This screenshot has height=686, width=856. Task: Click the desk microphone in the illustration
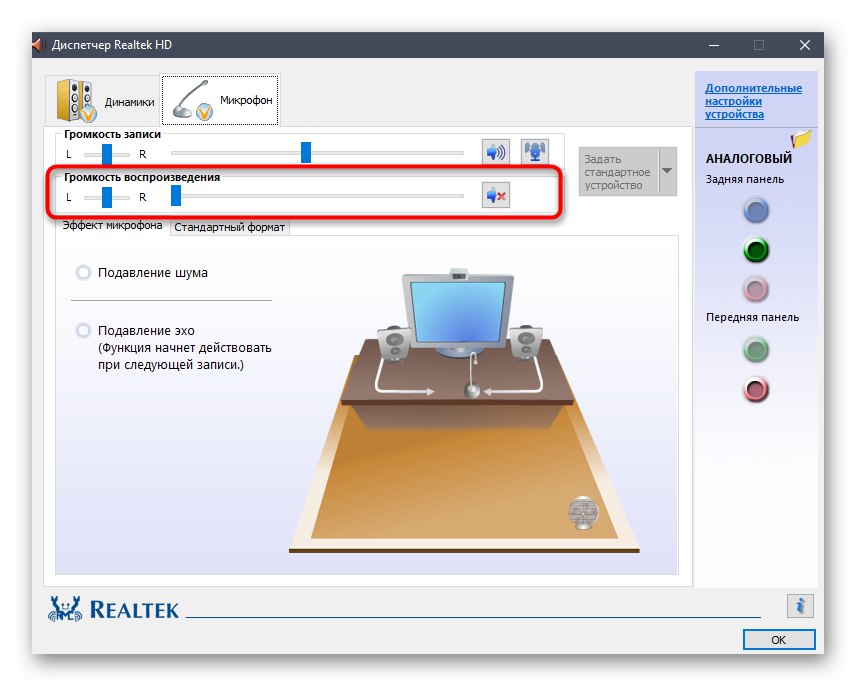472,377
